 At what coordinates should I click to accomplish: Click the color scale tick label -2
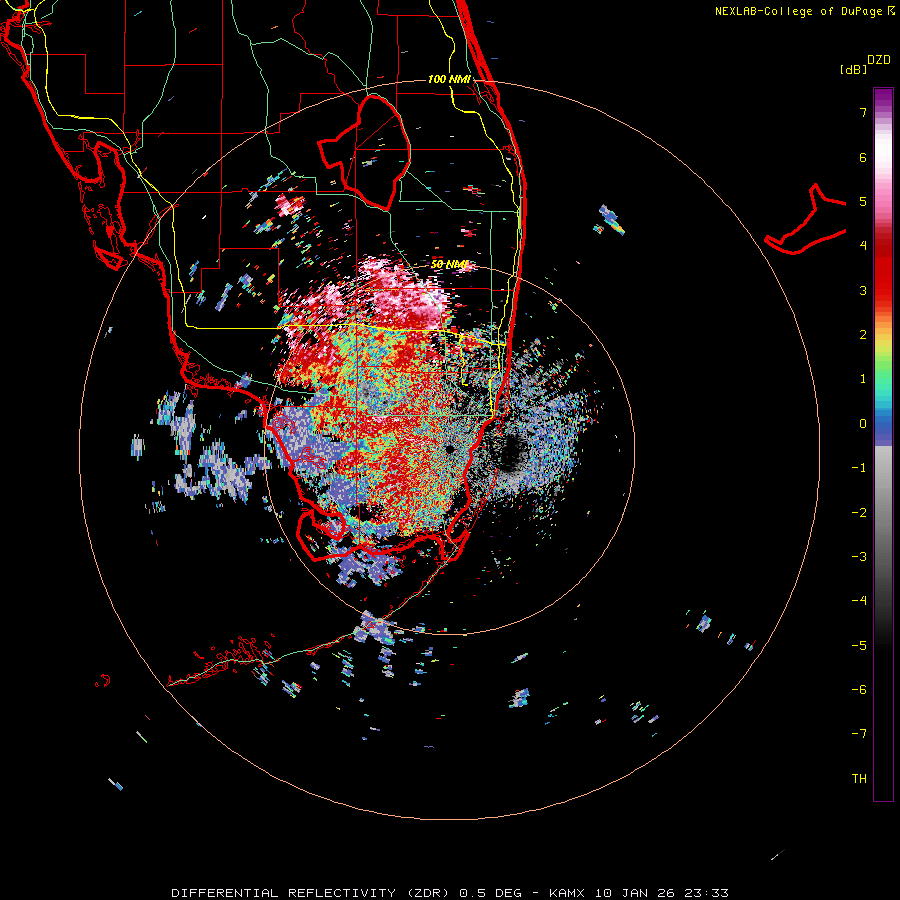(859, 513)
